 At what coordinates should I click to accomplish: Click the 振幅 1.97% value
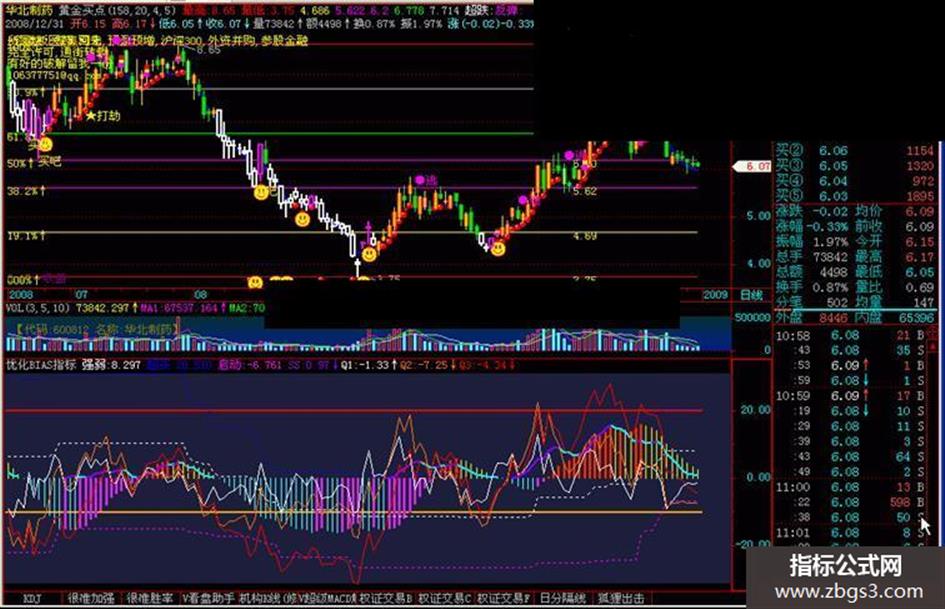[830, 242]
